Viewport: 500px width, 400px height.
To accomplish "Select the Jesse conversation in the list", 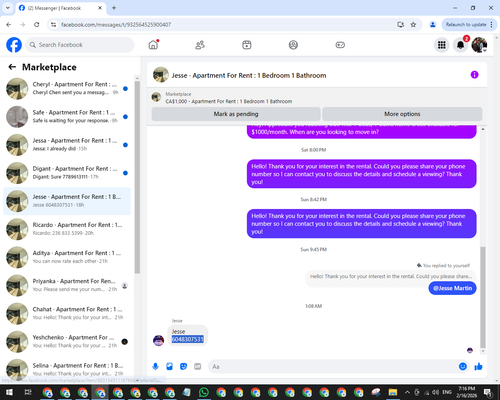I will click(x=67, y=201).
